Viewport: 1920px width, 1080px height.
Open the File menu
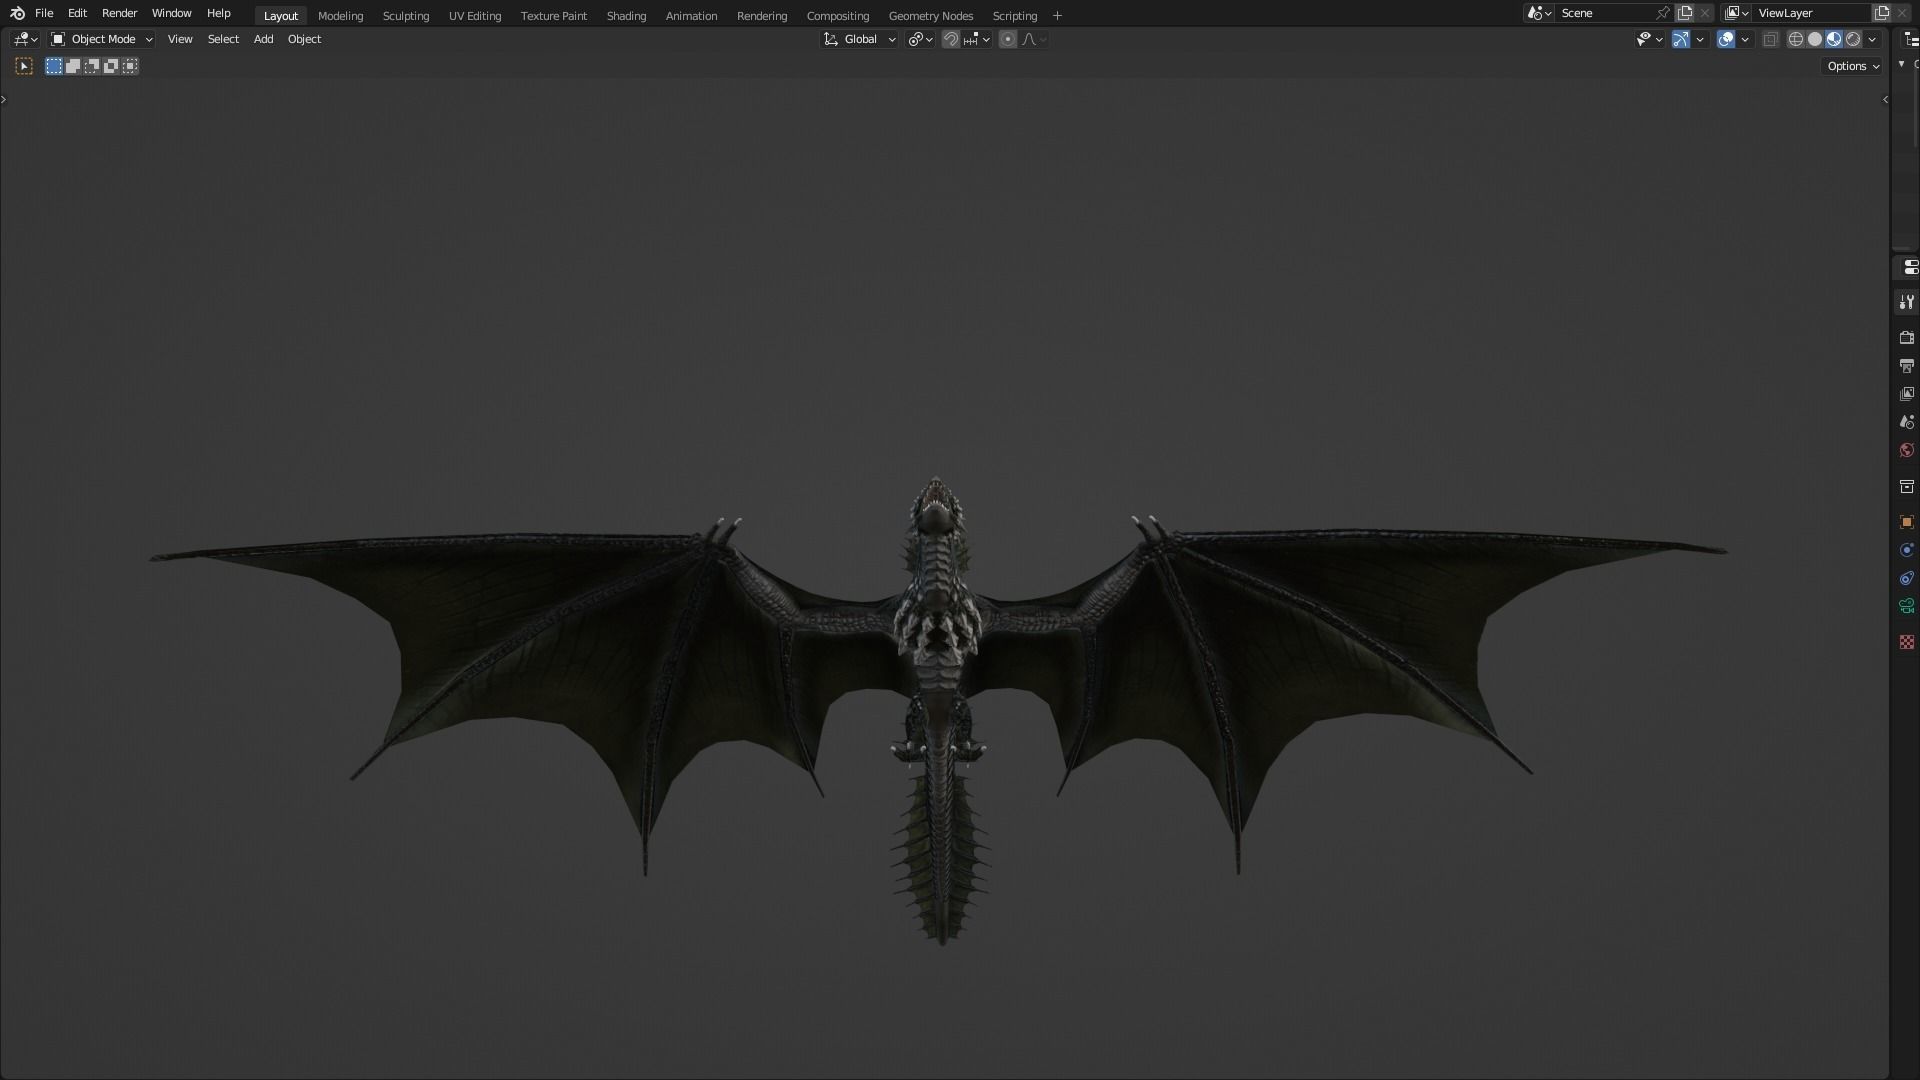point(44,13)
